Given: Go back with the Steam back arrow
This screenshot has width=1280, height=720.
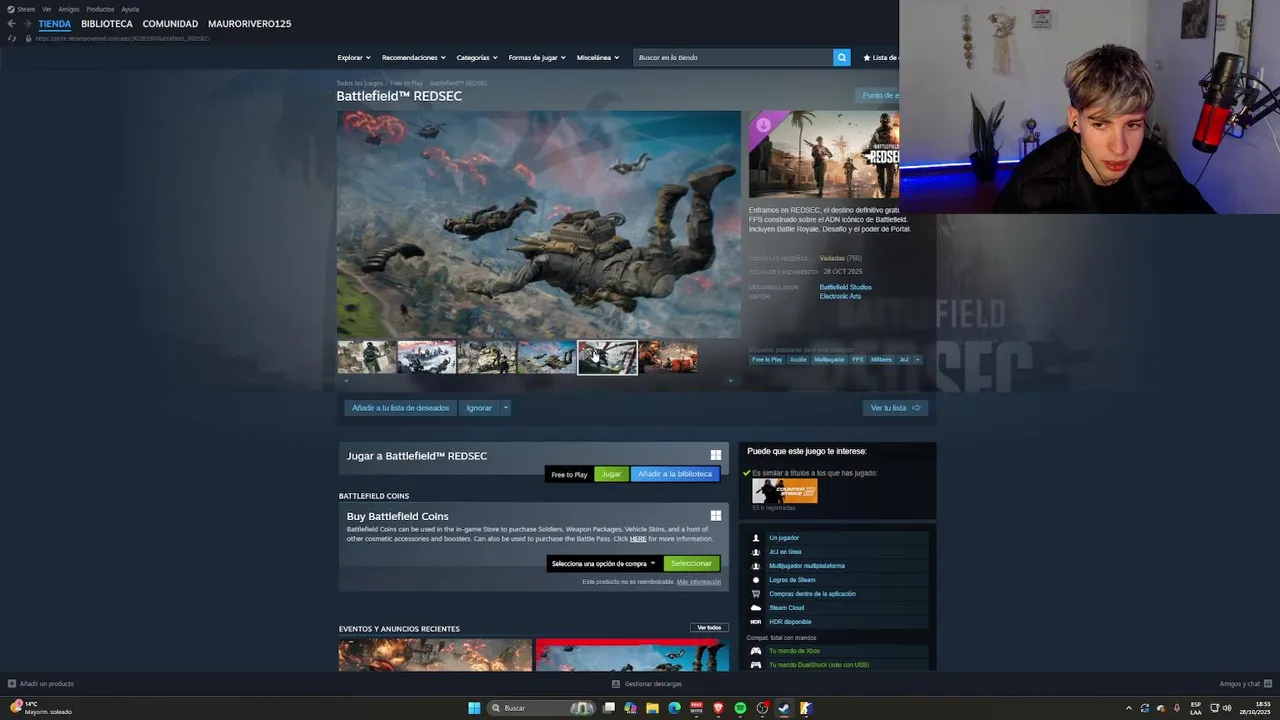Looking at the screenshot, I should [x=11, y=24].
